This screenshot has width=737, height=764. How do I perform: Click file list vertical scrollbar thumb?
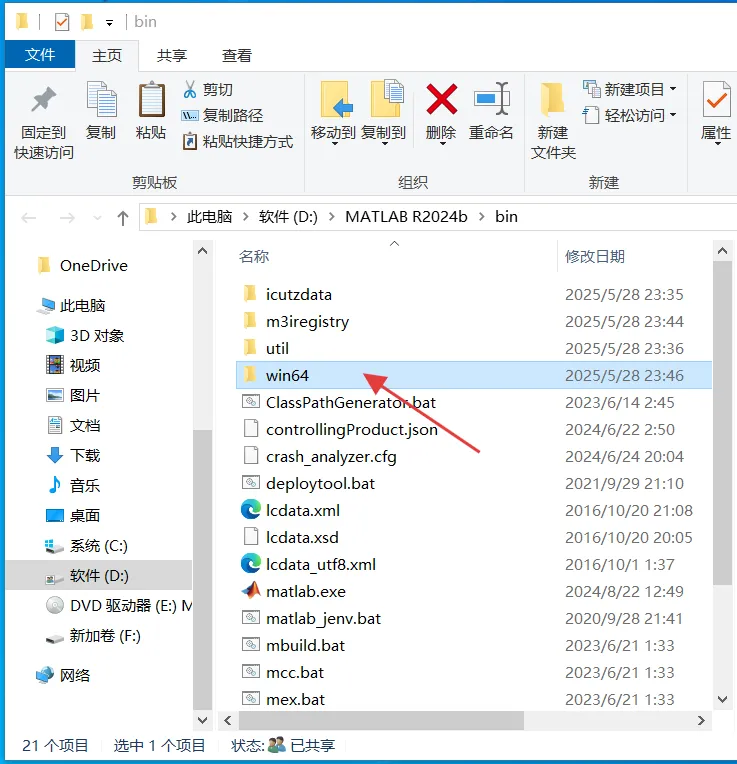click(x=722, y=422)
